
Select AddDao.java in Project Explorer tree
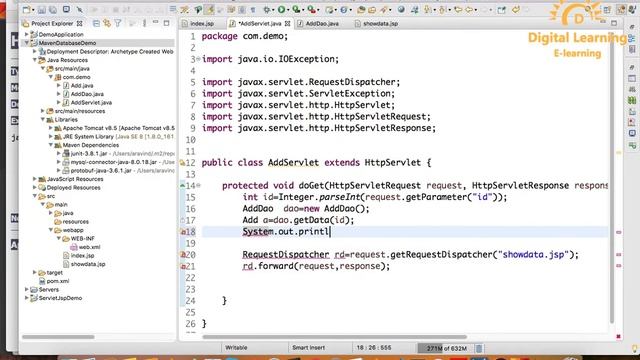pyautogui.click(x=87, y=94)
